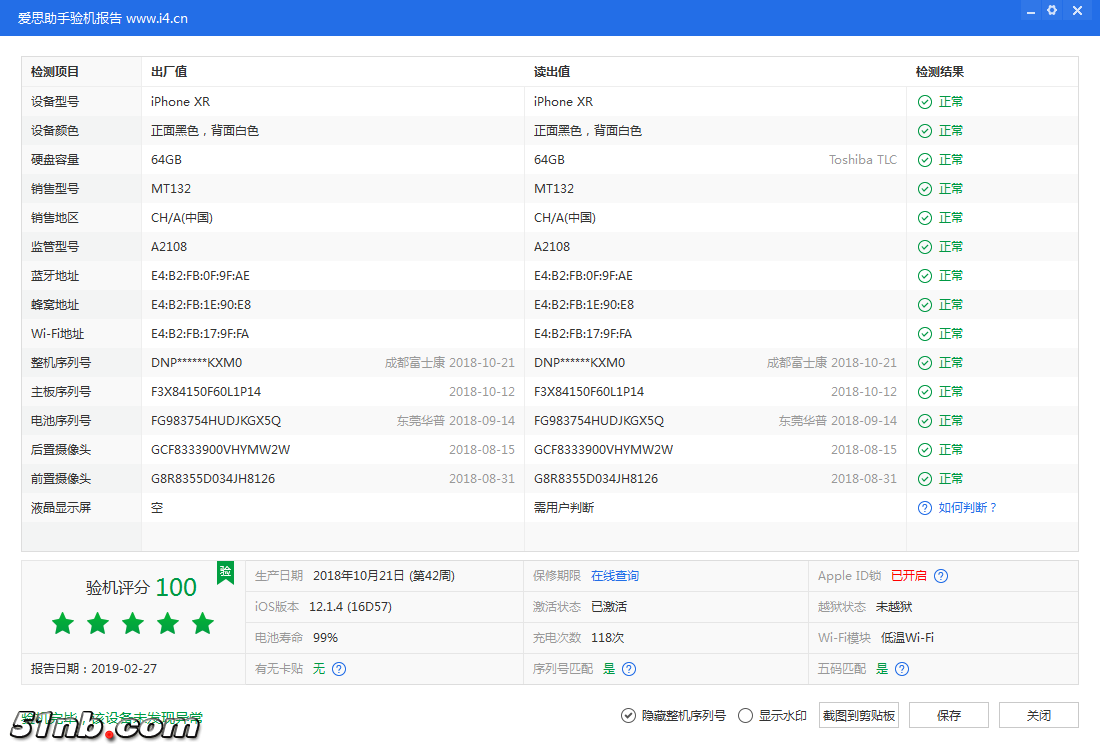Click the green check icon beside 设备型号 row

923,101
